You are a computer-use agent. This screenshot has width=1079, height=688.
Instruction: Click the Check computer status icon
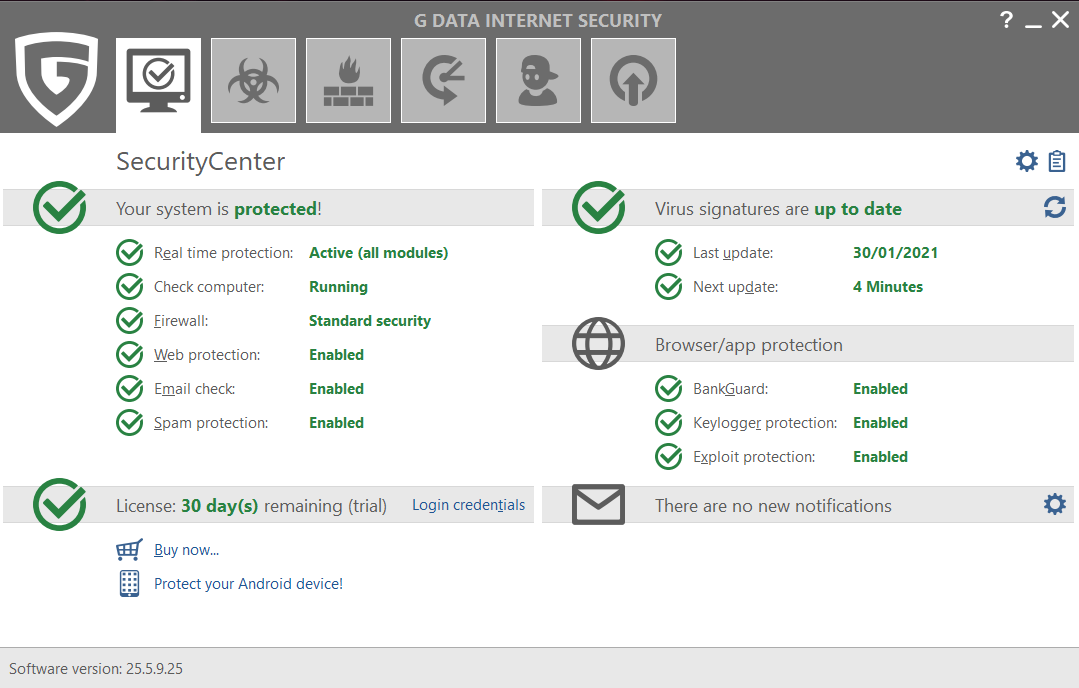(x=129, y=286)
